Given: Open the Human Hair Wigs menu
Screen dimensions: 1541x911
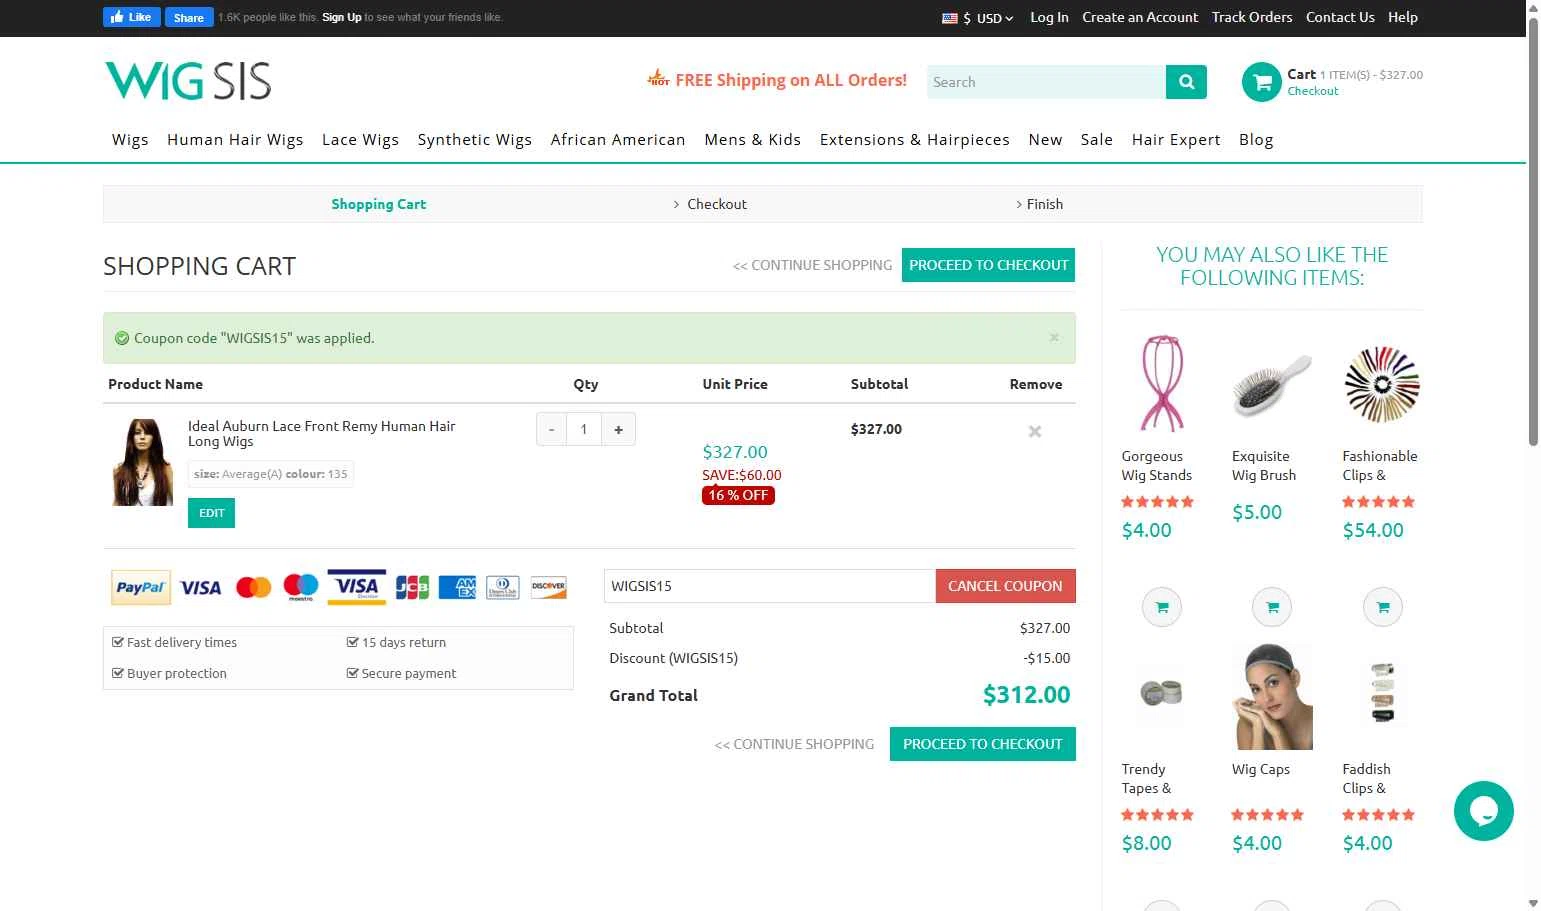Looking at the screenshot, I should tap(235, 140).
